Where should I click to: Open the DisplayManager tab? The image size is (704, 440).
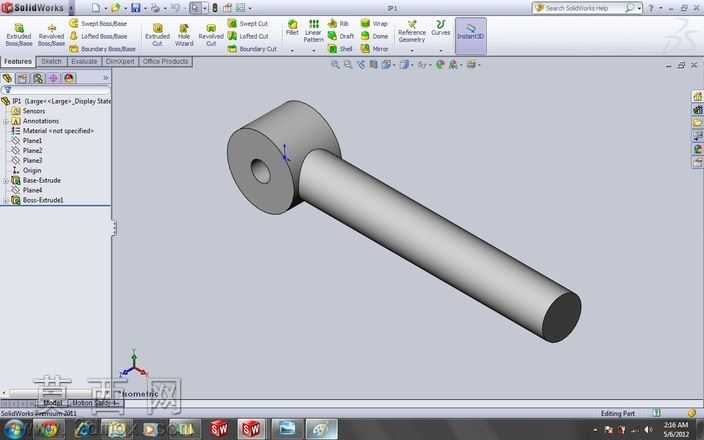coord(69,78)
